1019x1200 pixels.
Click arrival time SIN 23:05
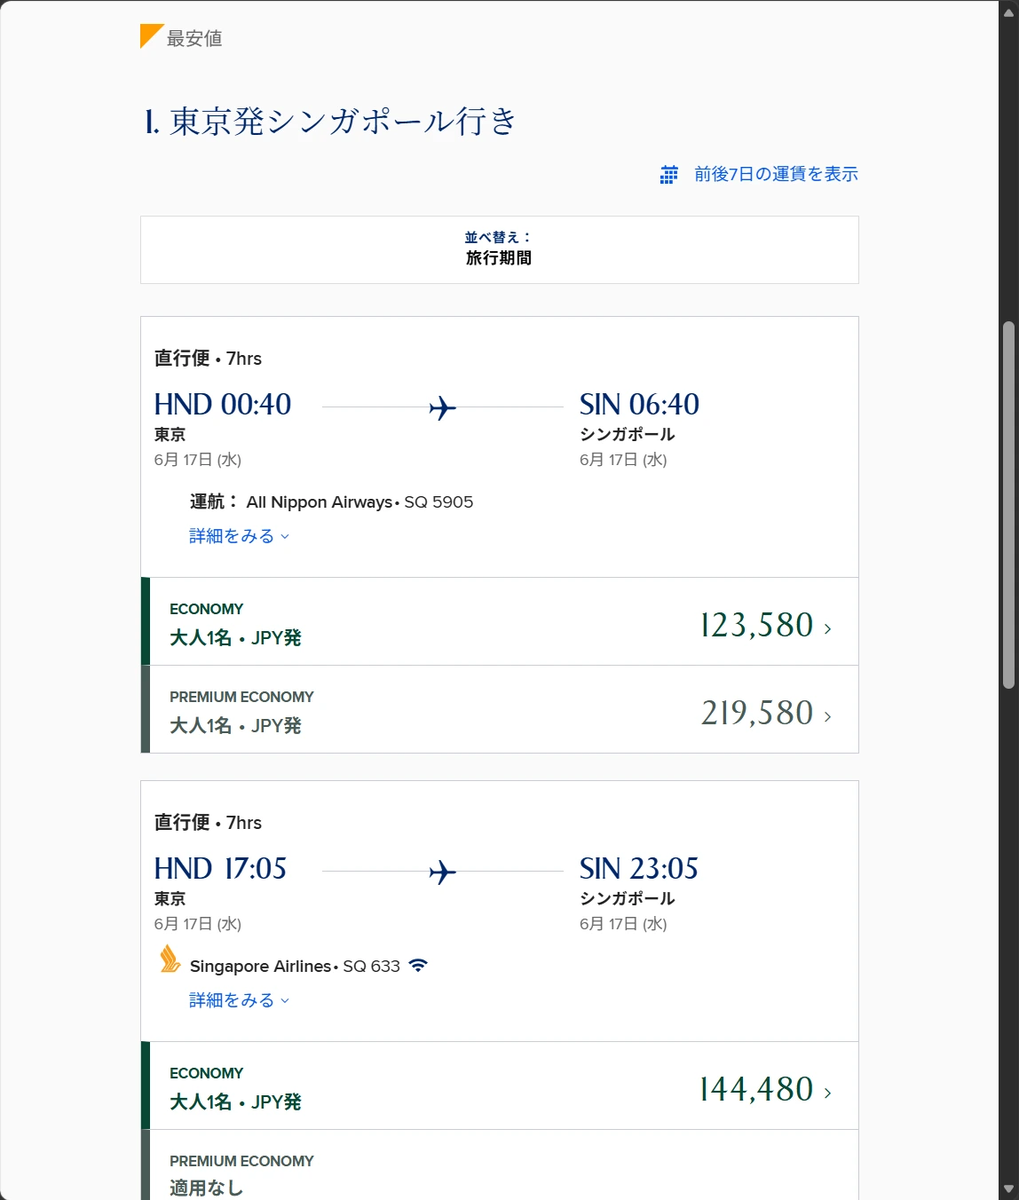click(x=639, y=868)
